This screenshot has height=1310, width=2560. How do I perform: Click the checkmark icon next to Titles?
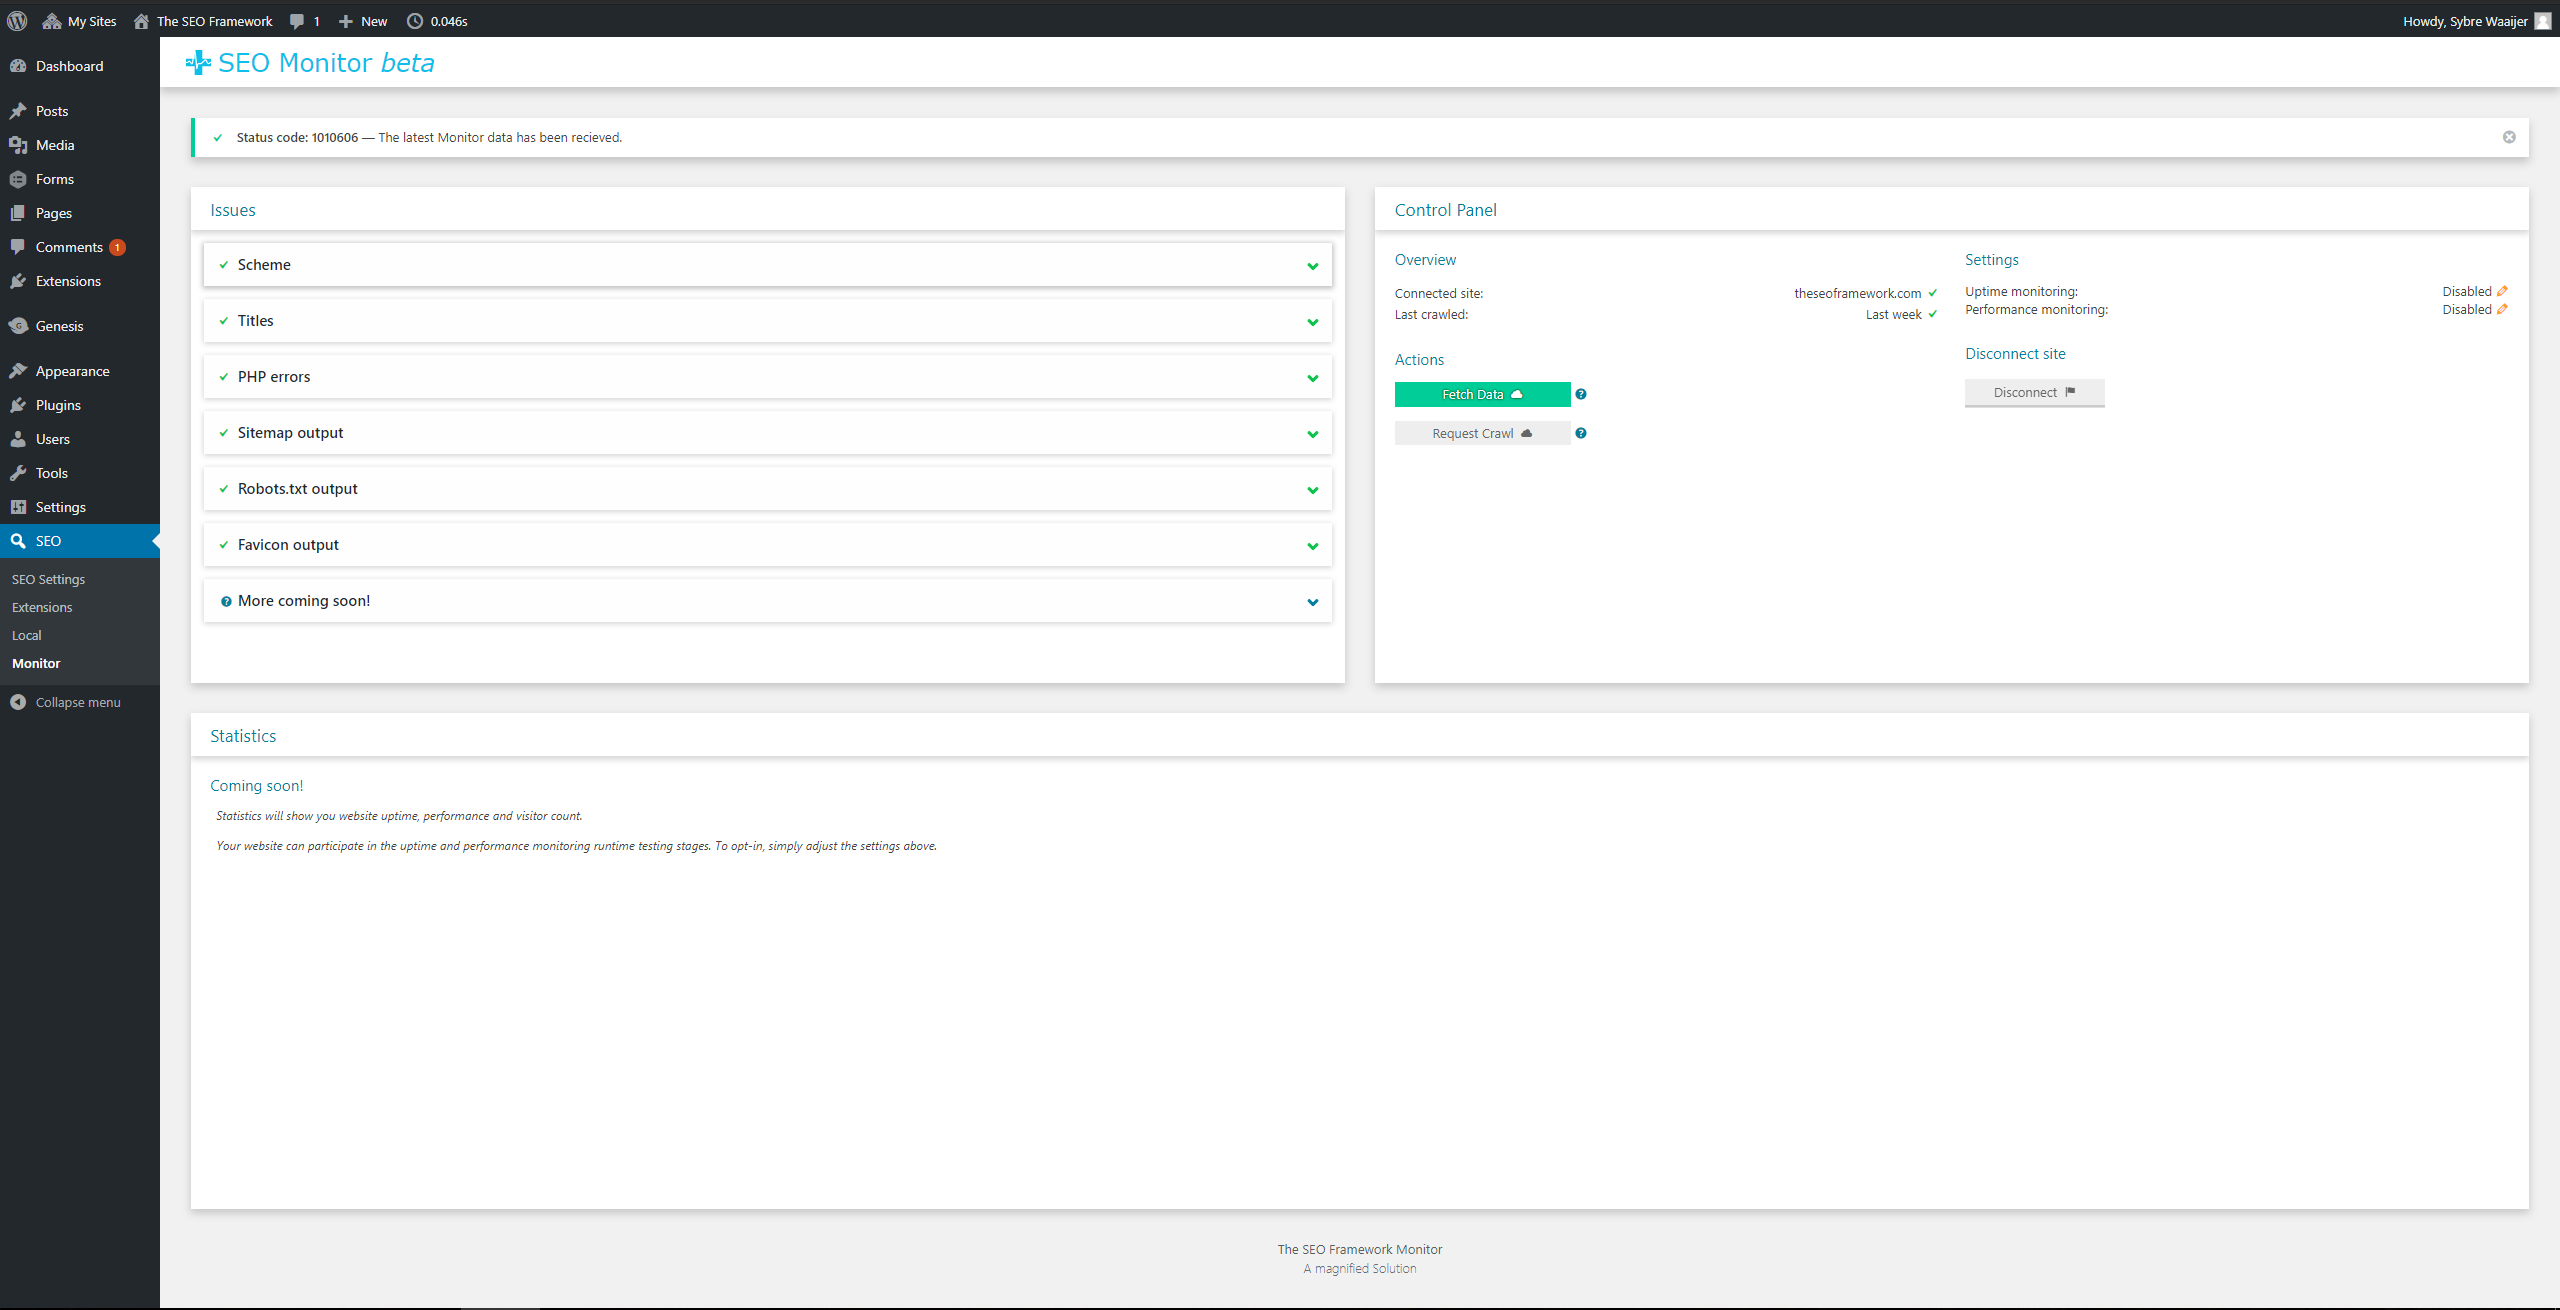tap(224, 321)
